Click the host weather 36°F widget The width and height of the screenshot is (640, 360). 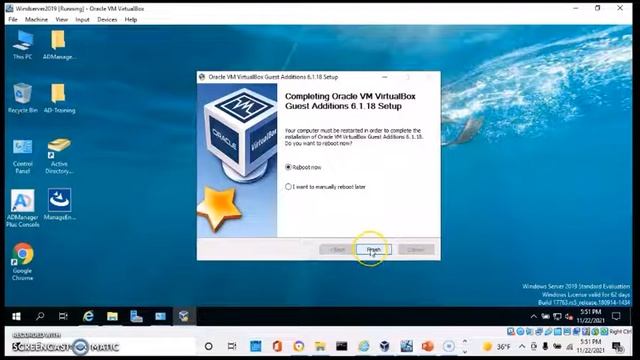[x=496, y=347]
